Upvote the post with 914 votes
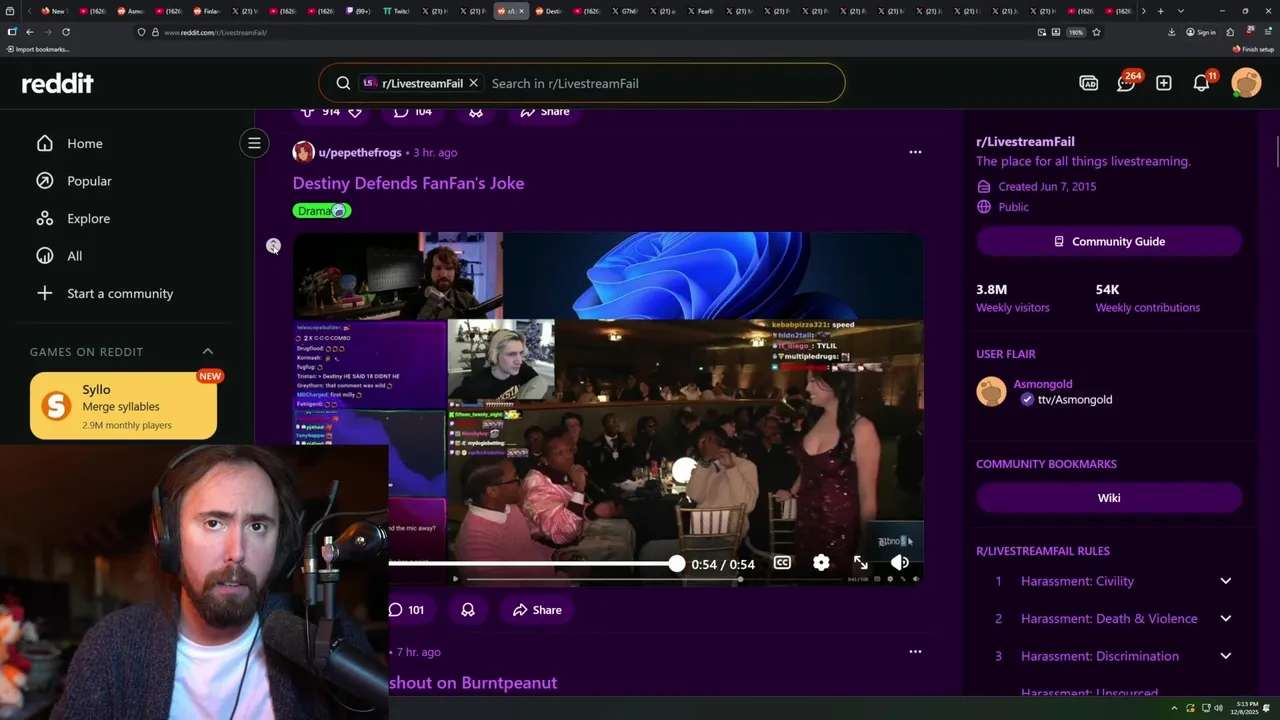The height and width of the screenshot is (720, 1280). (x=307, y=111)
